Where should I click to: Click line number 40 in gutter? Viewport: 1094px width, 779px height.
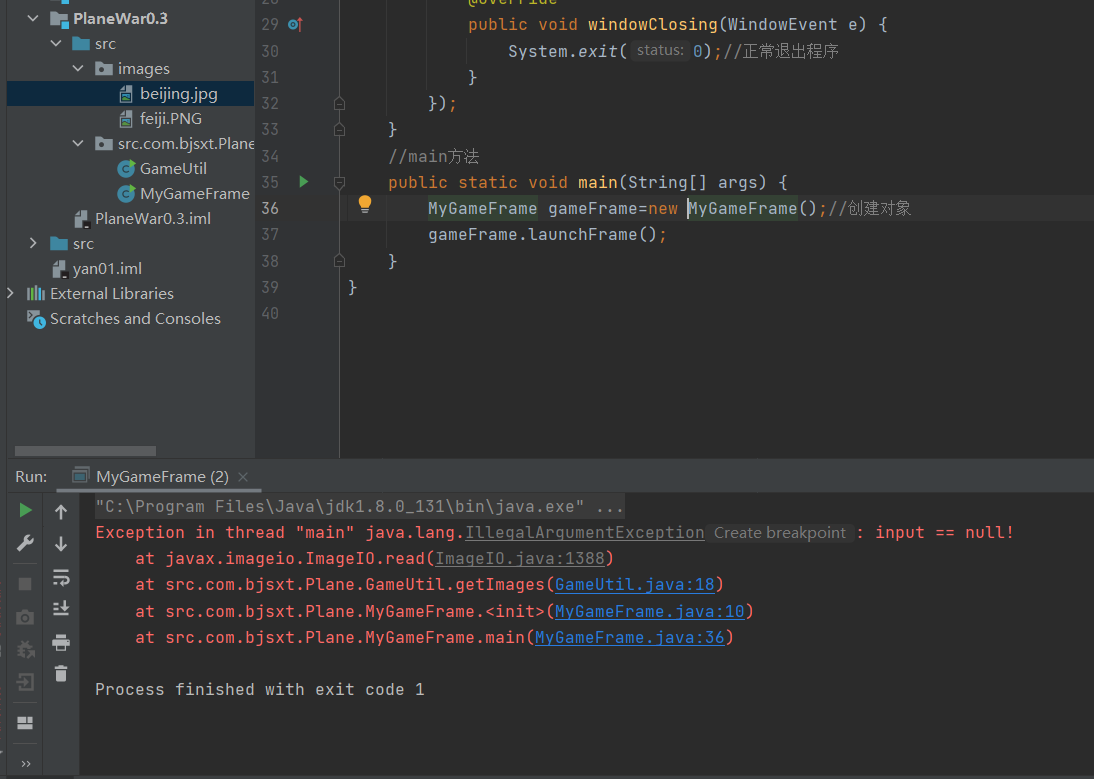tap(270, 314)
